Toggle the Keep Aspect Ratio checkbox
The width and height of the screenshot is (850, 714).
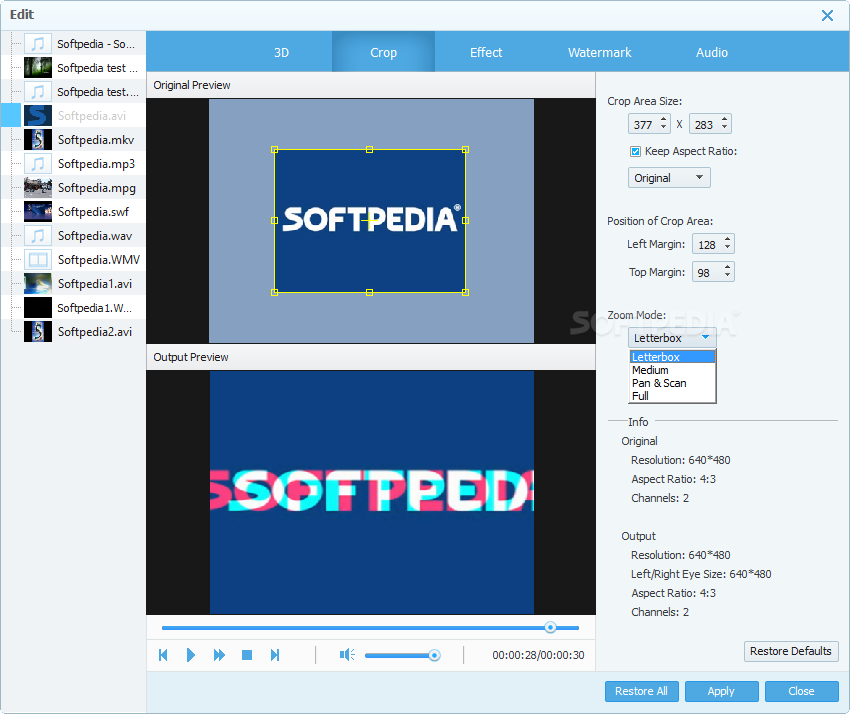tap(635, 151)
